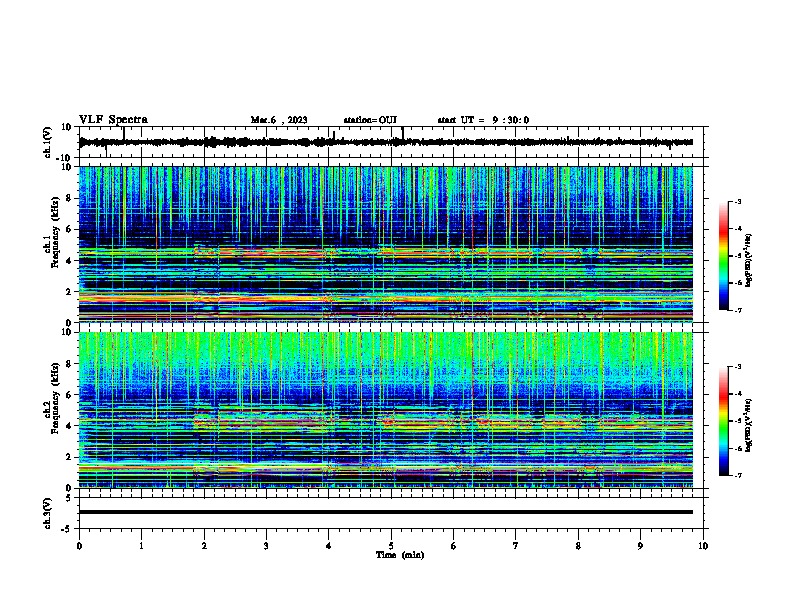The width and height of the screenshot is (792, 612).
Task: Click the 'VLF Spectra' title text
Action: click(113, 120)
